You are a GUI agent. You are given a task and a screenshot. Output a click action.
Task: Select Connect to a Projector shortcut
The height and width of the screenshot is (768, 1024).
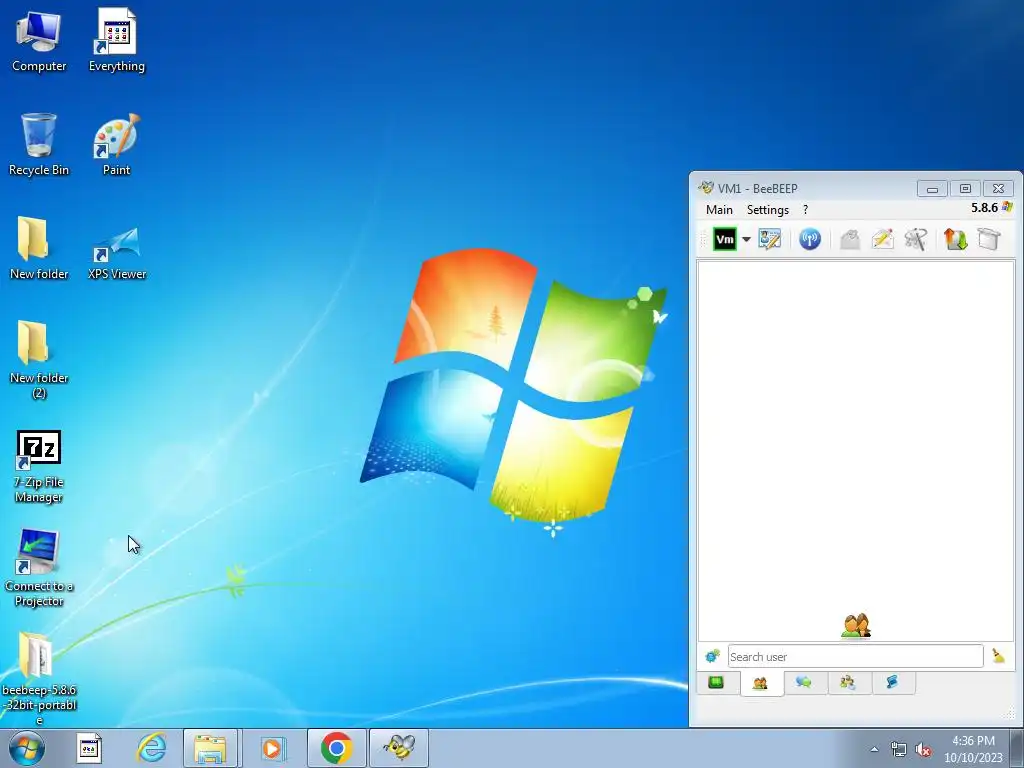pos(39,568)
